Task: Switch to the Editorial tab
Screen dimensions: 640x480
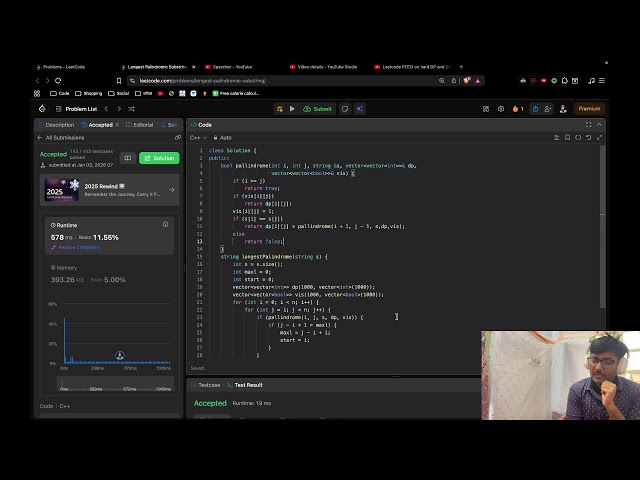Action: pyautogui.click(x=140, y=125)
